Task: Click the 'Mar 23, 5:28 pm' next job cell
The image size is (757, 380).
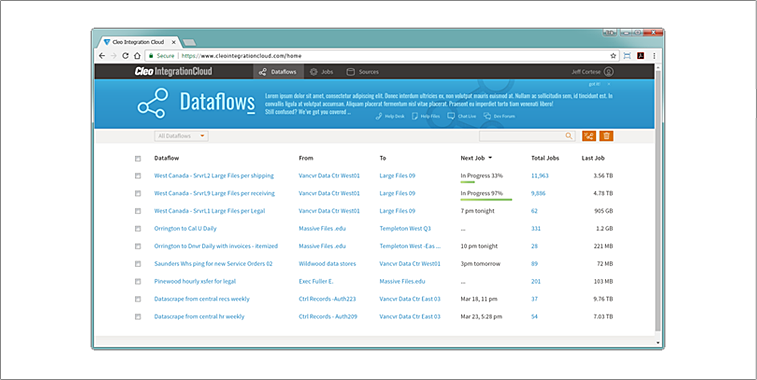Action: pos(481,316)
